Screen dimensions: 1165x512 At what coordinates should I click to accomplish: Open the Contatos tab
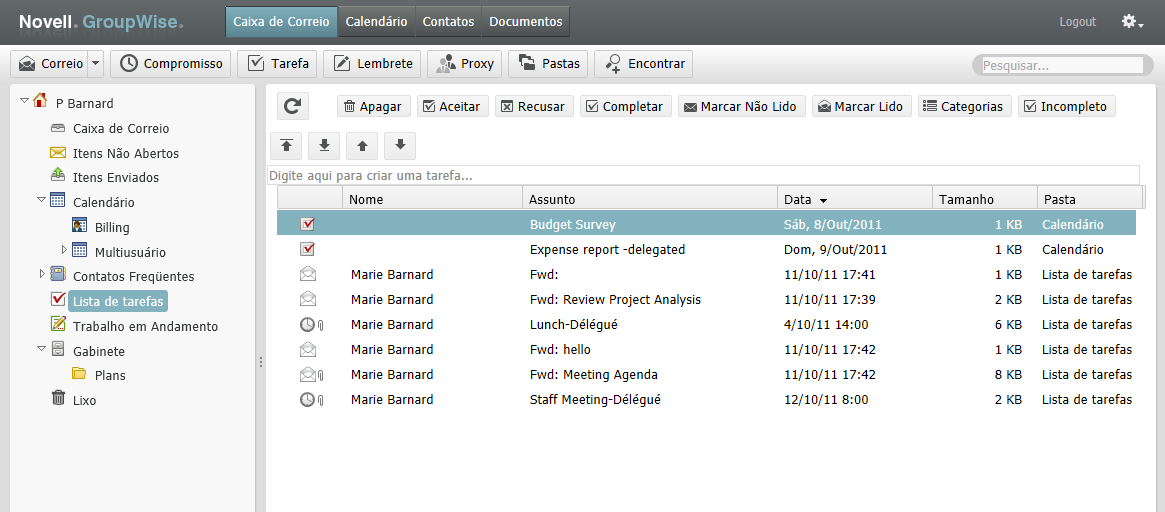[448, 22]
